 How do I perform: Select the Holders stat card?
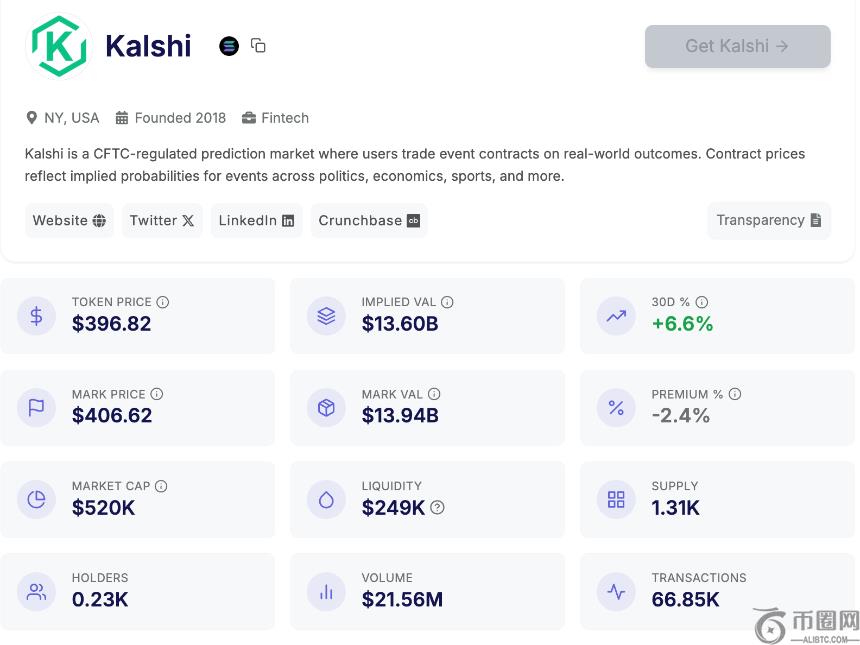pyautogui.click(x=137, y=591)
